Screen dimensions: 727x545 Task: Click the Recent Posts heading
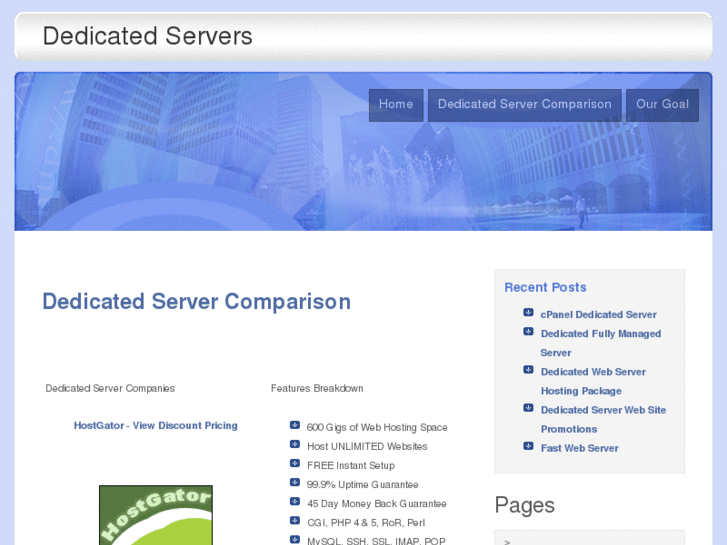click(545, 288)
